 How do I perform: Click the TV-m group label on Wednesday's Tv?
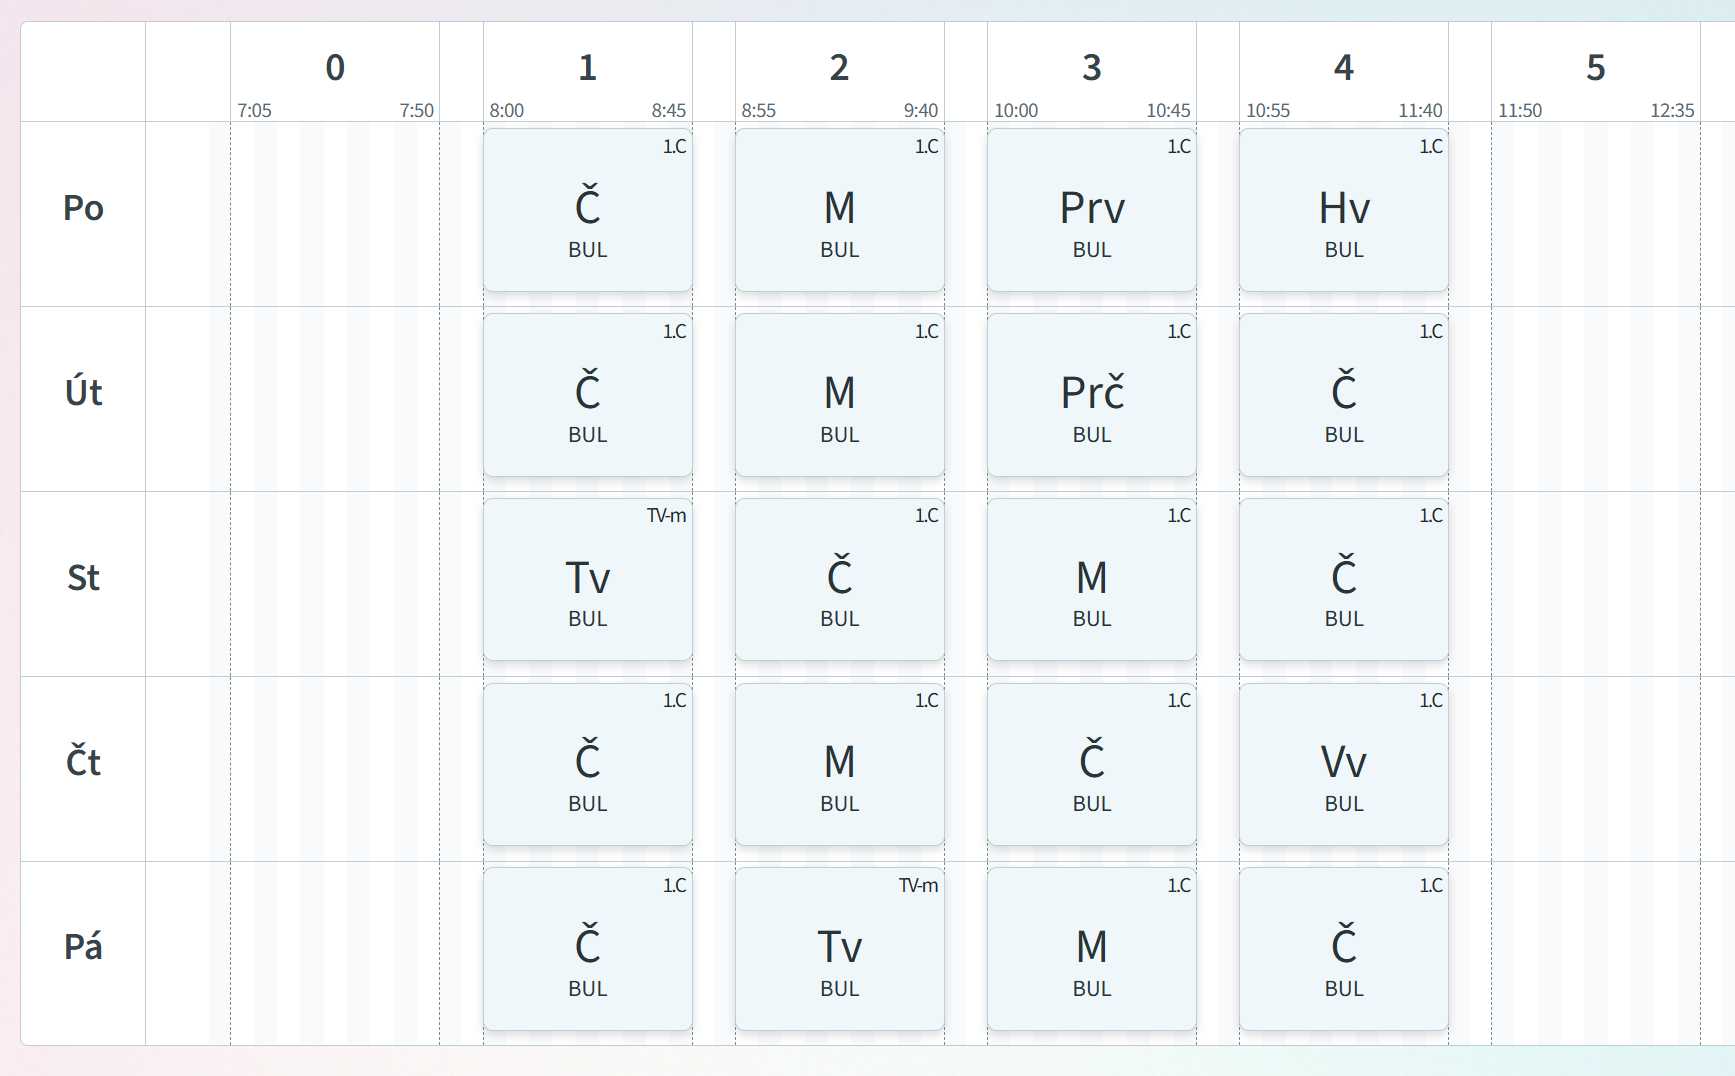point(666,516)
